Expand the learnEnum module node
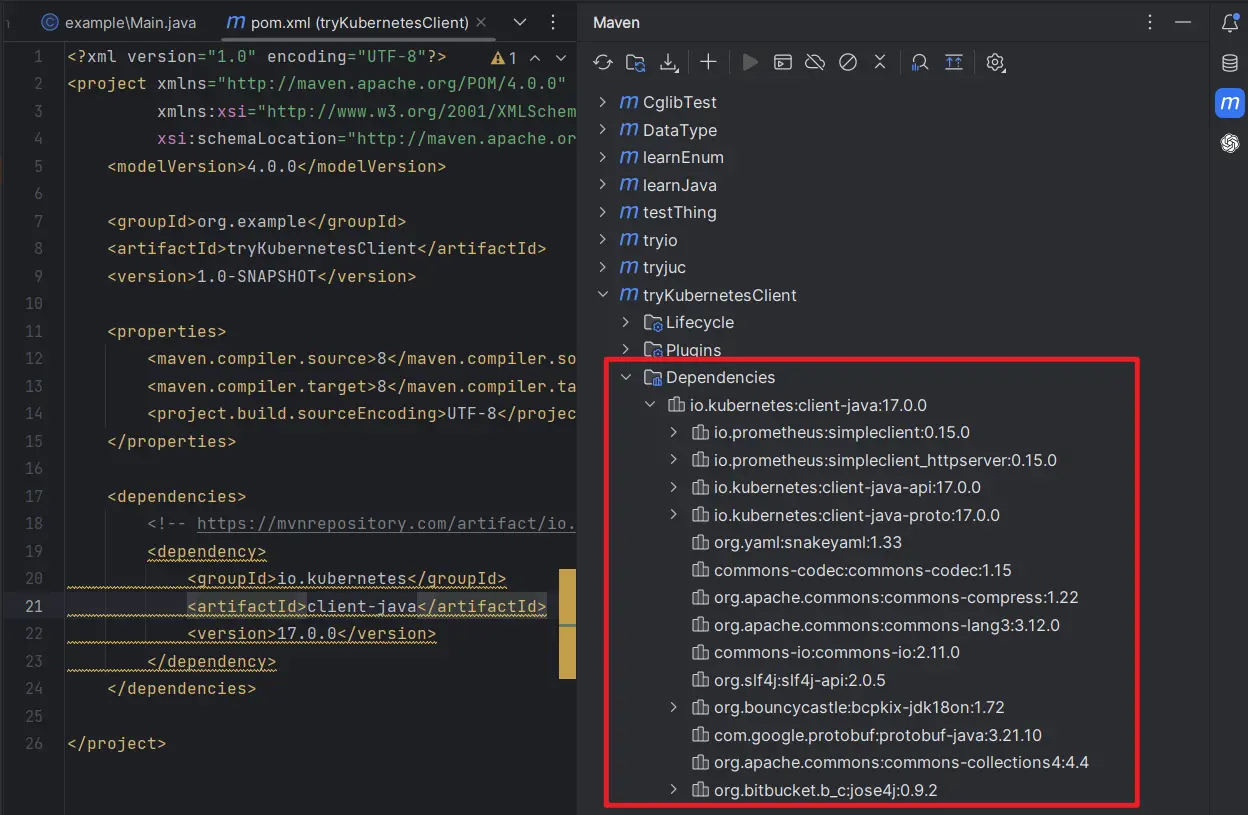The width and height of the screenshot is (1248, 815). click(603, 157)
